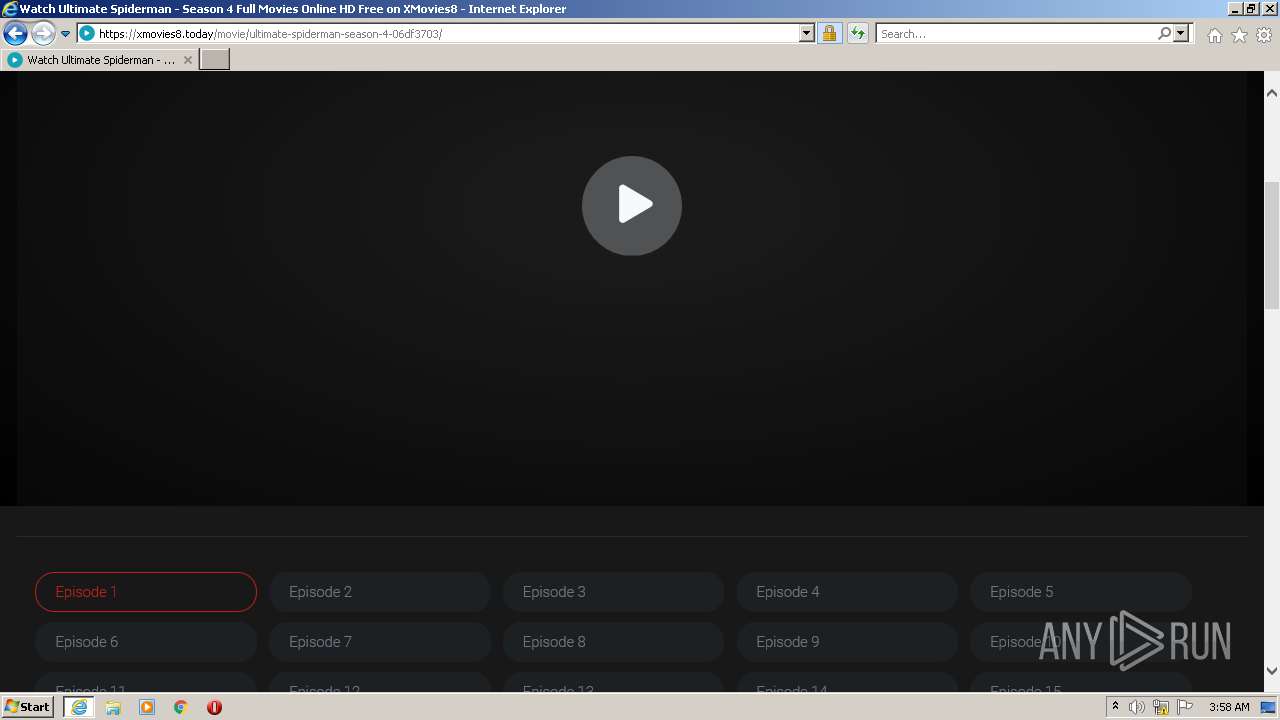
Task: Open the Windows Start menu
Action: [x=27, y=707]
